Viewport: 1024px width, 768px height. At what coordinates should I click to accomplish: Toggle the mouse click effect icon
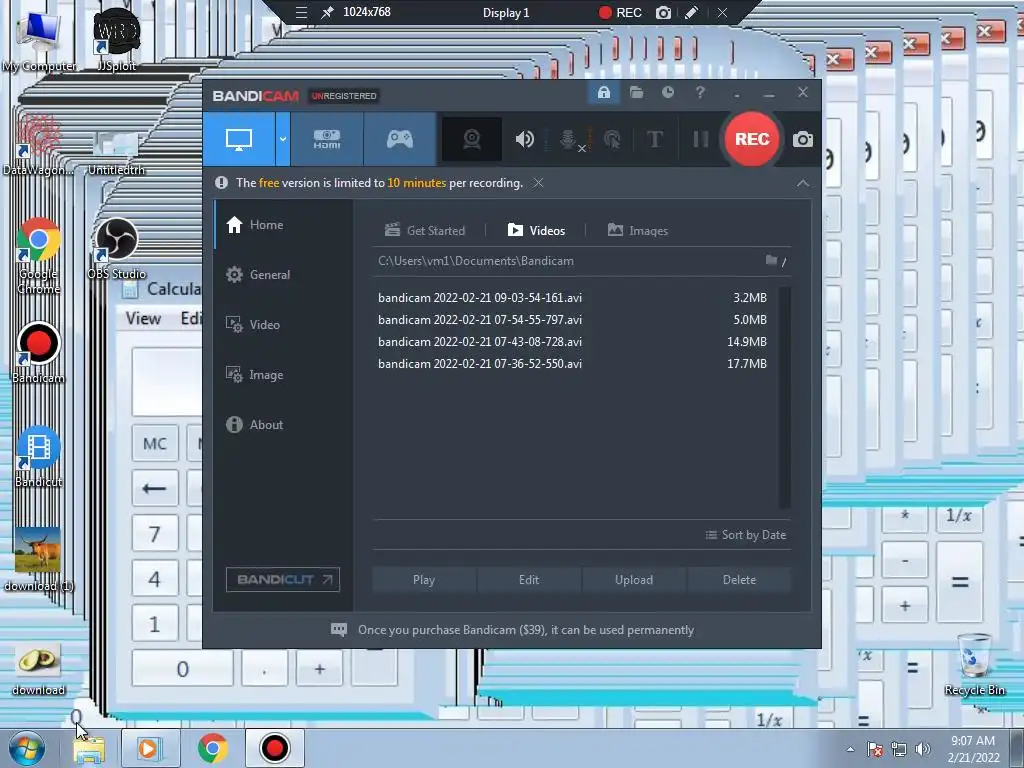point(612,139)
